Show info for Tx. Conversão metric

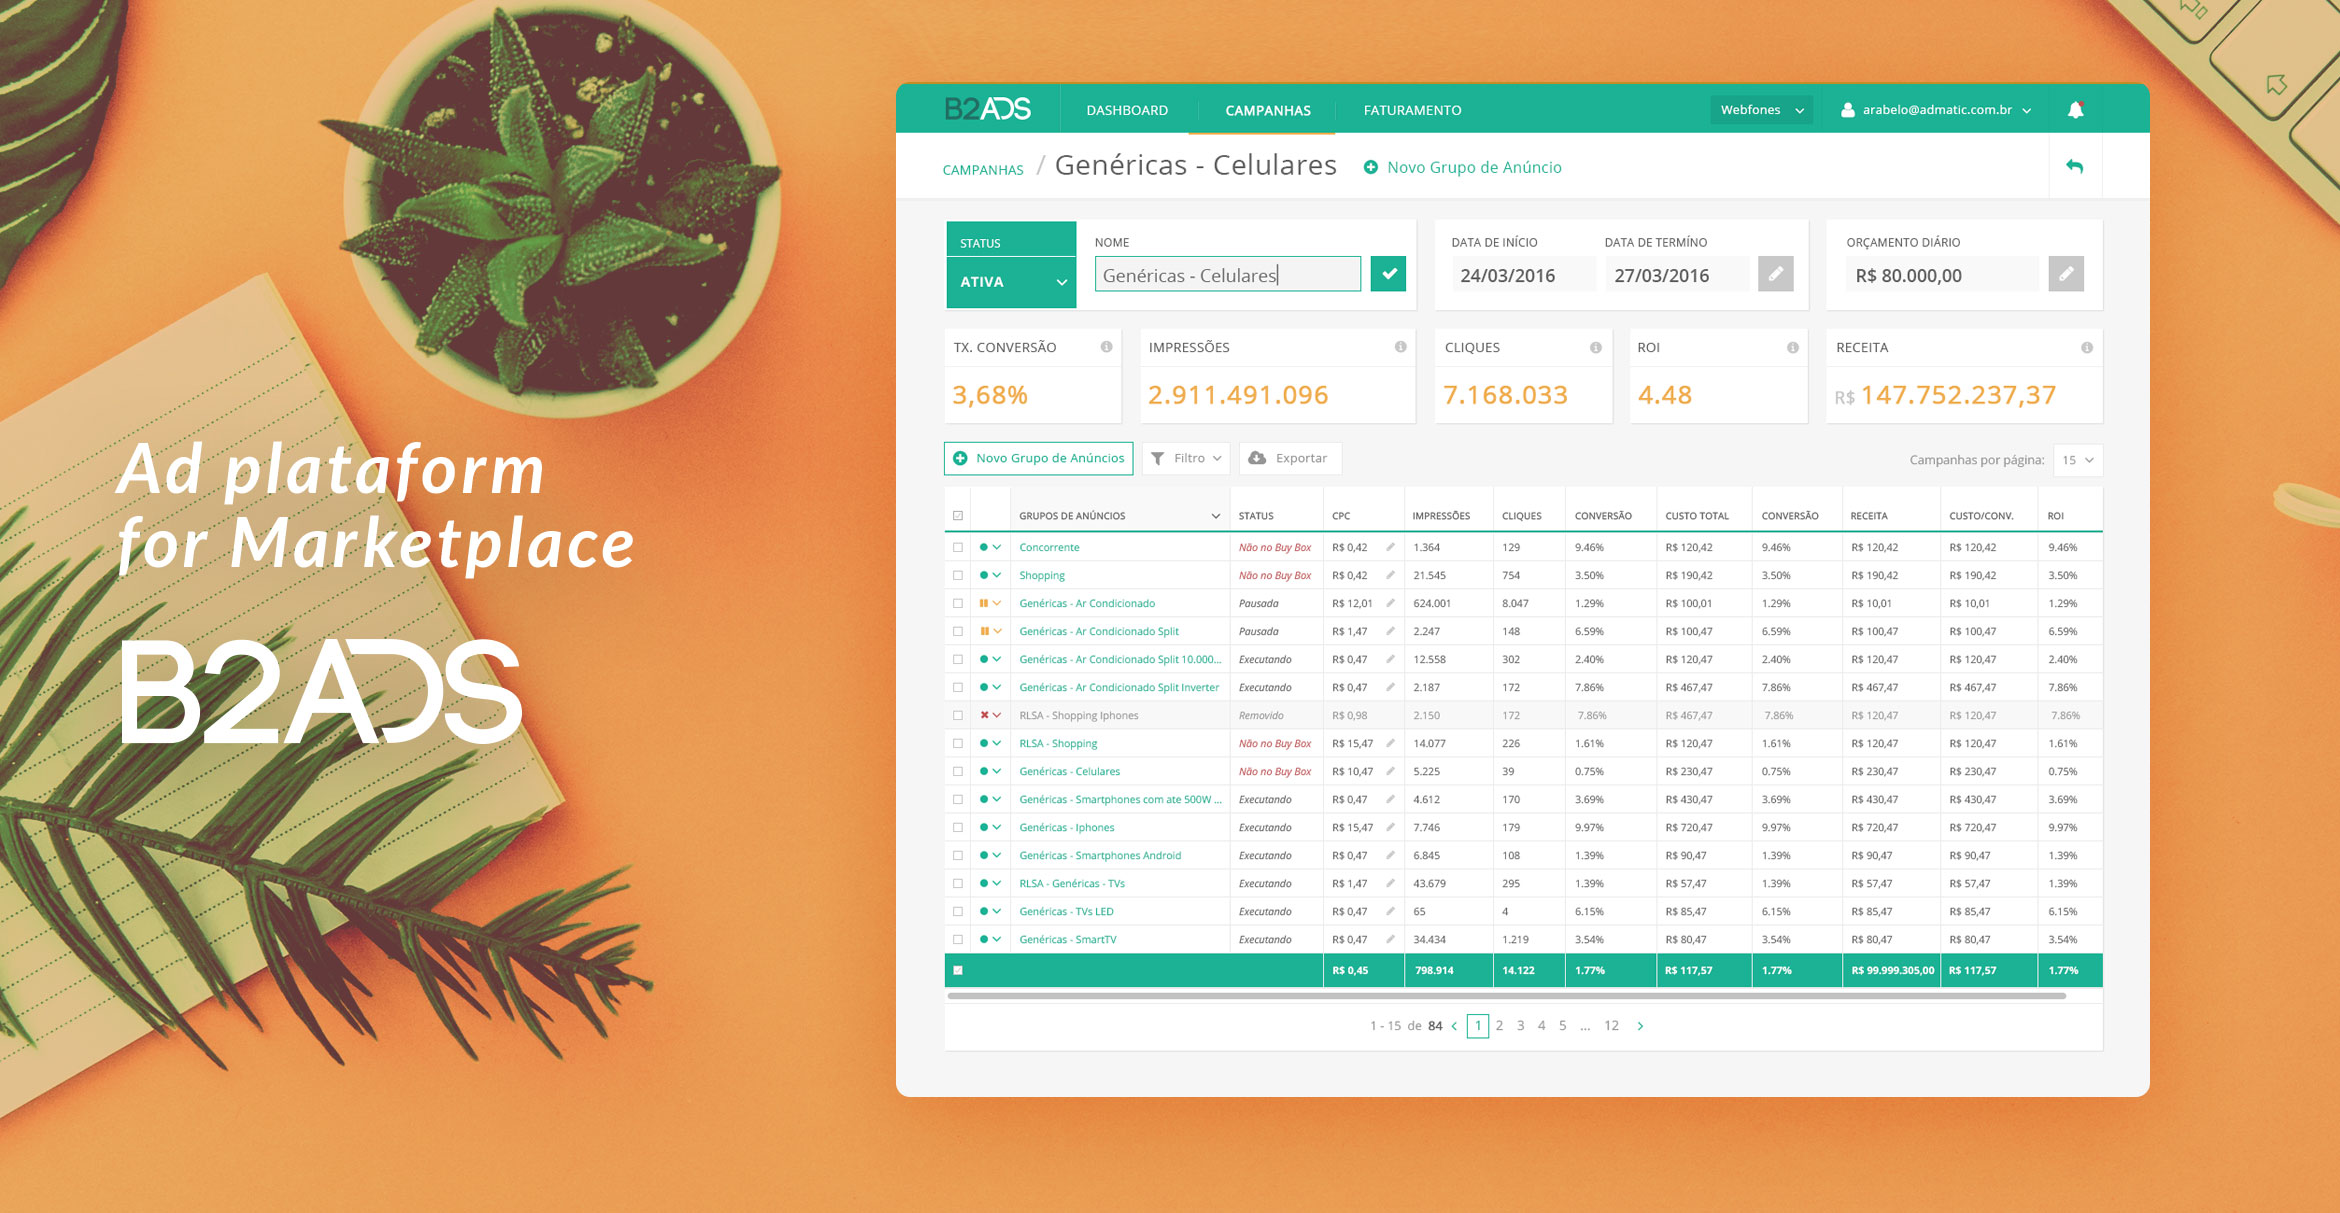coord(1106,347)
